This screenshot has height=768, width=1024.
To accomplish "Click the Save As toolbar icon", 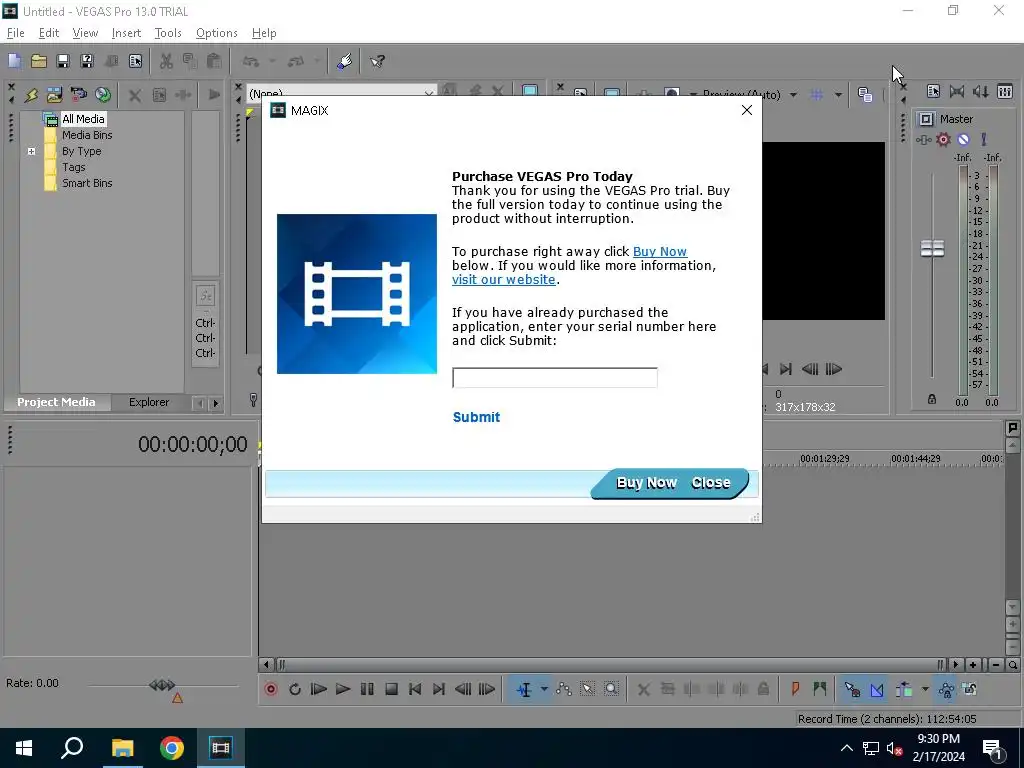I will (x=87, y=61).
